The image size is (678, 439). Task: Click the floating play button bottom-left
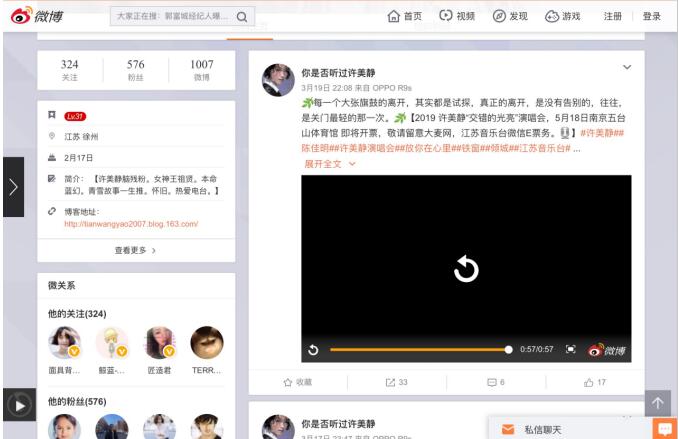click(19, 405)
